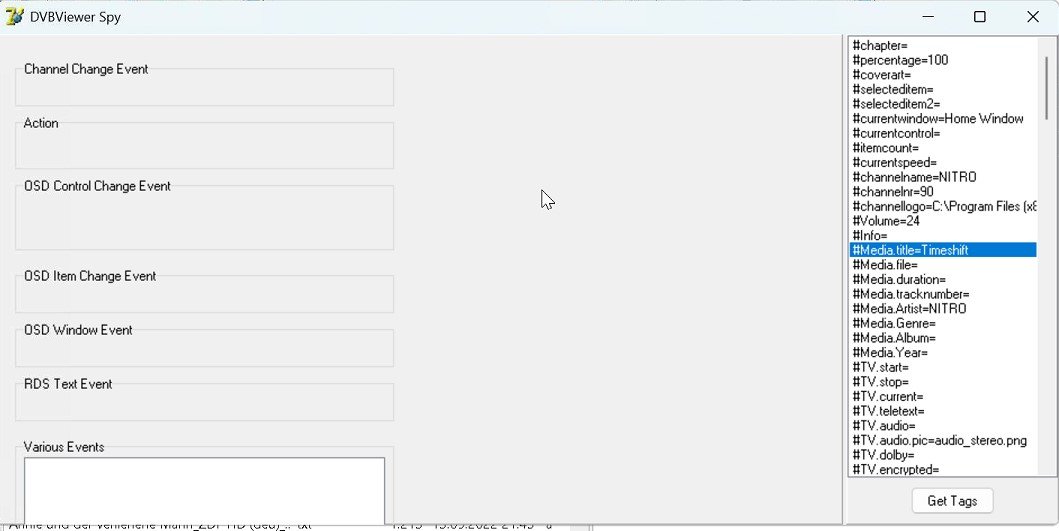Close the DVBViewer Spy window
Viewport: 1059px width, 531px height.
tap(1032, 17)
